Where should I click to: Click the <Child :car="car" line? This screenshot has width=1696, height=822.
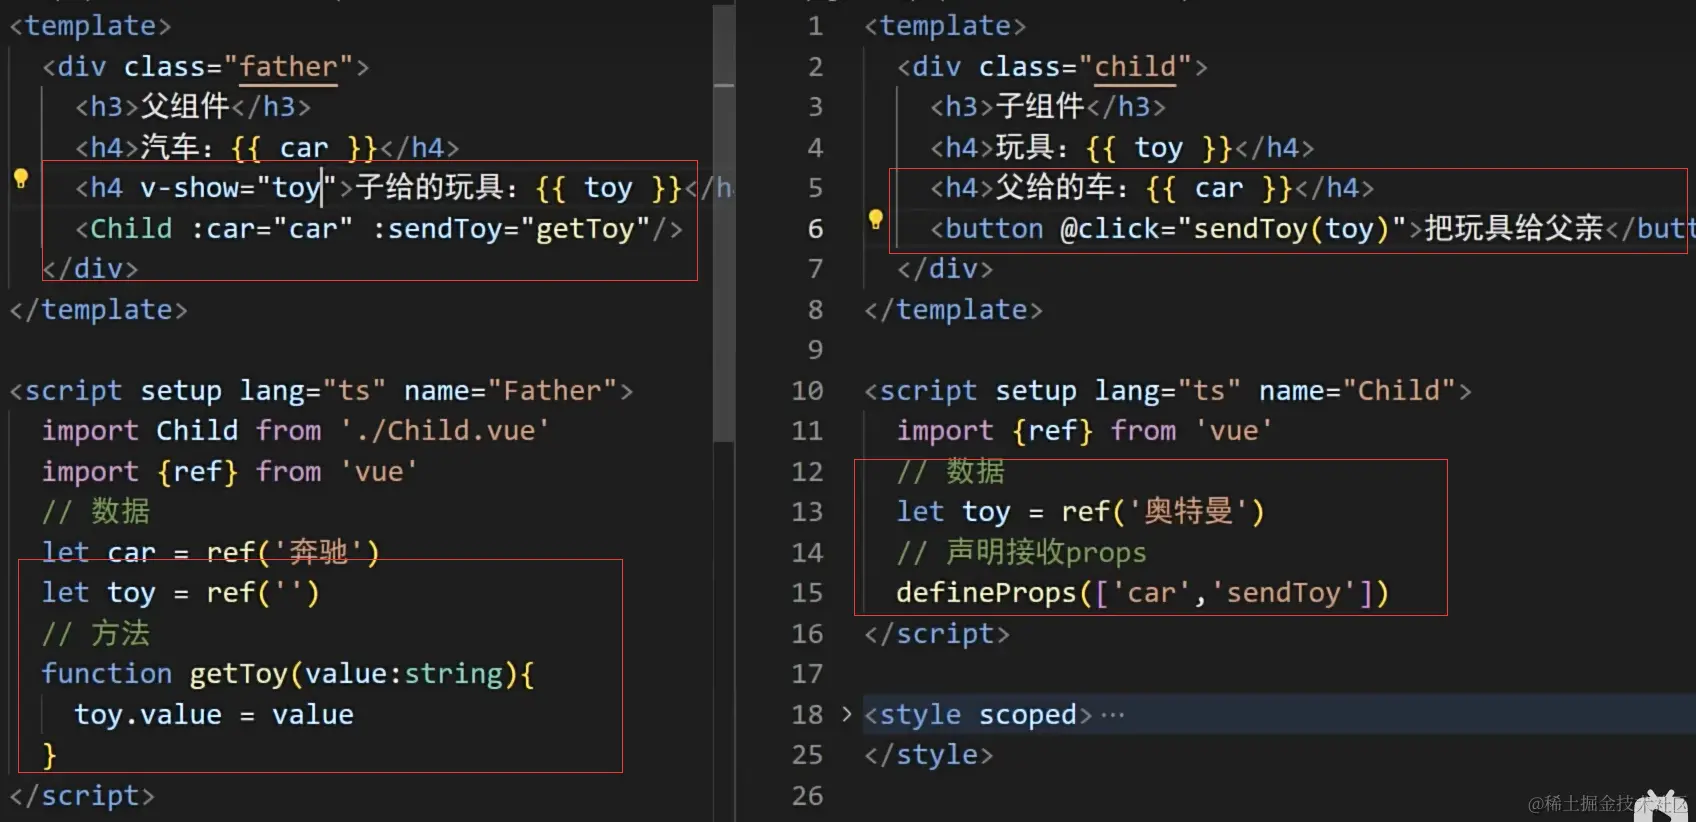[x=378, y=229]
